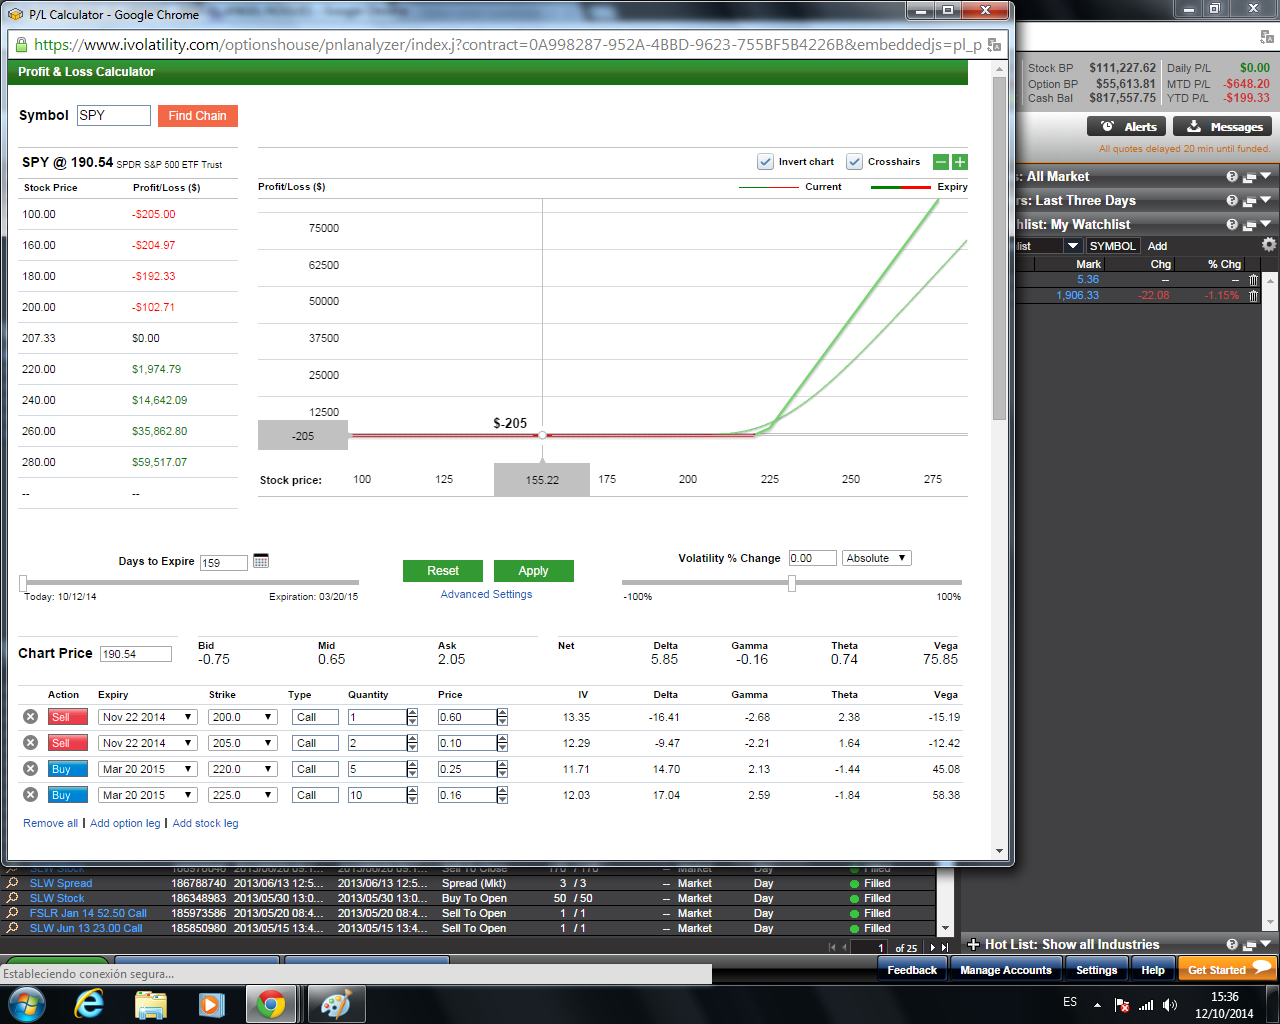Screen dimensions: 1280x1024
Task: Toggle Call type on the 200.0 strike leg
Action: click(315, 717)
